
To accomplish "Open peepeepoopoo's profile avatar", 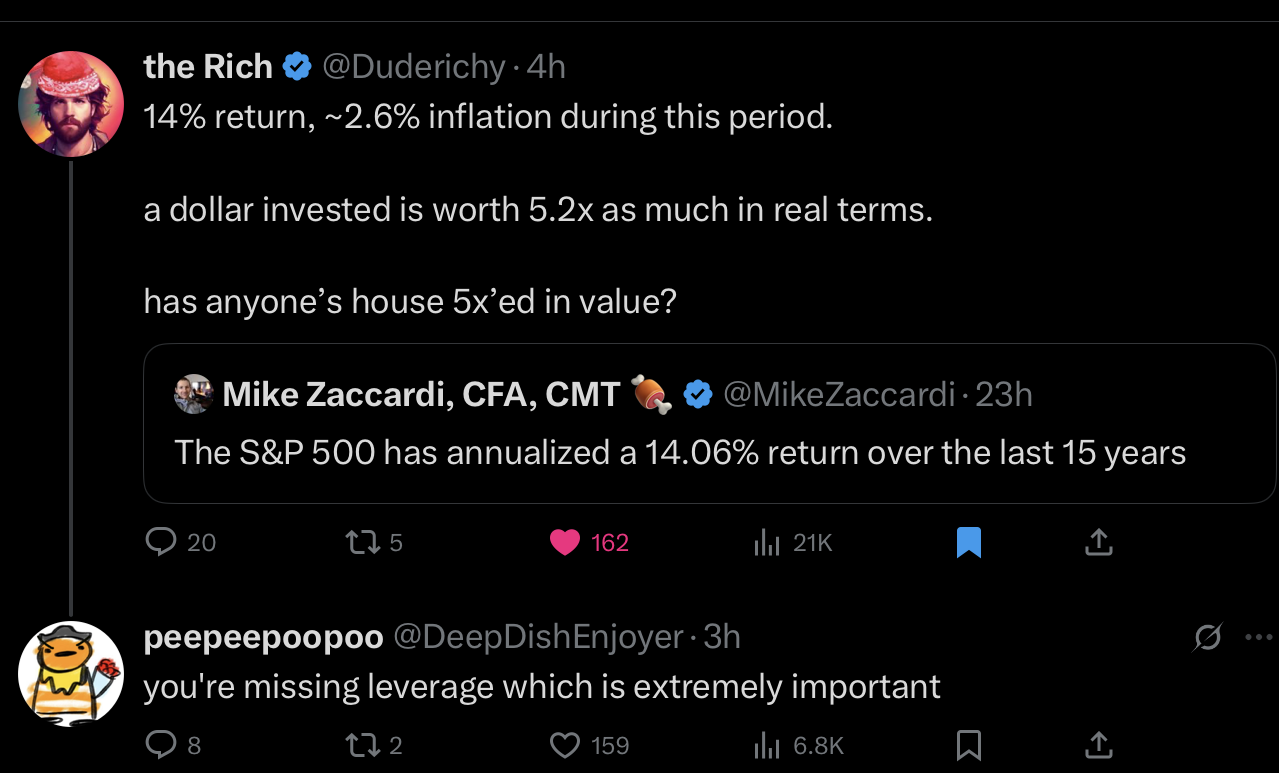I will click(x=71, y=673).
